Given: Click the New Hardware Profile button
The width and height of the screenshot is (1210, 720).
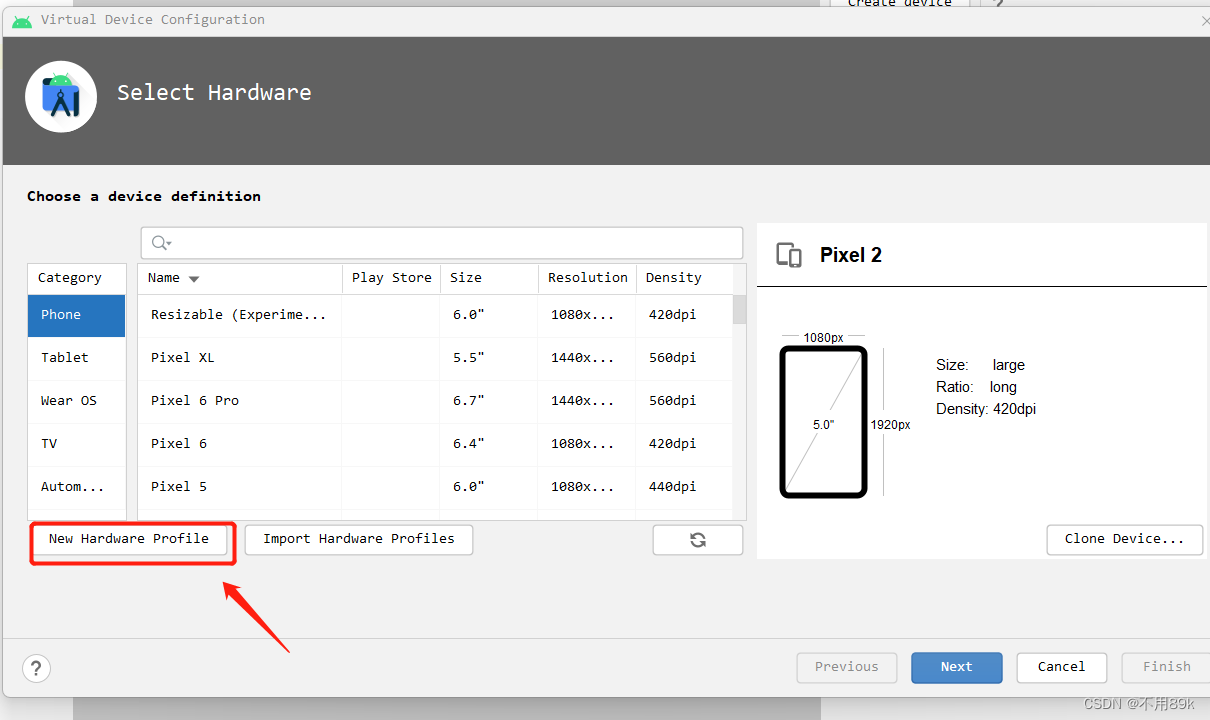Looking at the screenshot, I should click(x=129, y=540).
